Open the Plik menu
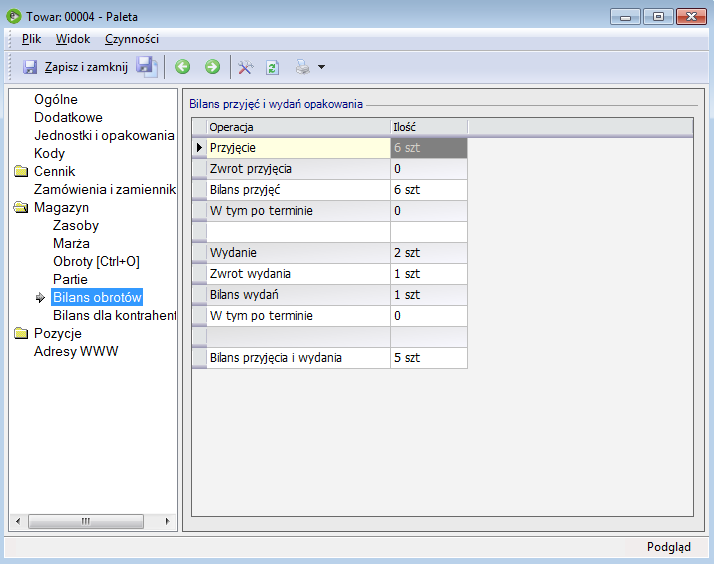Screen dimensions: 714x564 31,39
